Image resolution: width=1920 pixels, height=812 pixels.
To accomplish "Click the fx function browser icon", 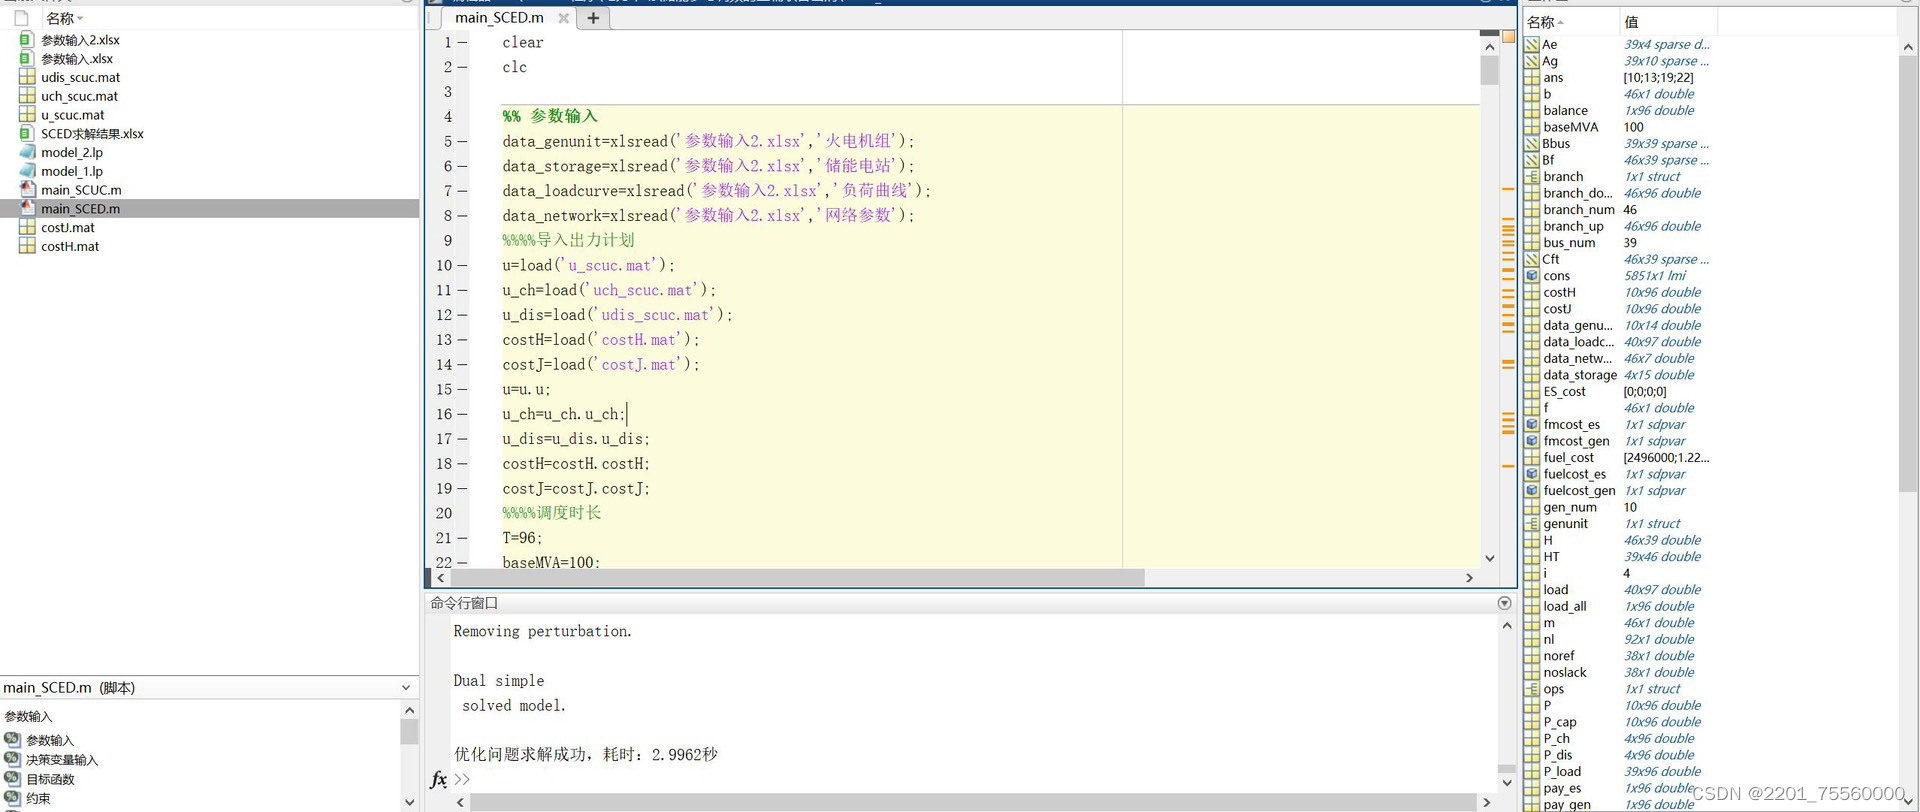I will pyautogui.click(x=439, y=779).
